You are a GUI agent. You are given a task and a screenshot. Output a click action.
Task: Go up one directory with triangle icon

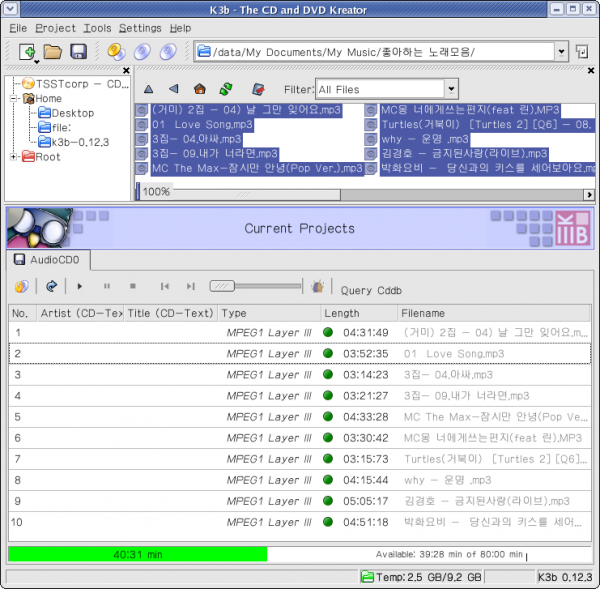click(148, 90)
